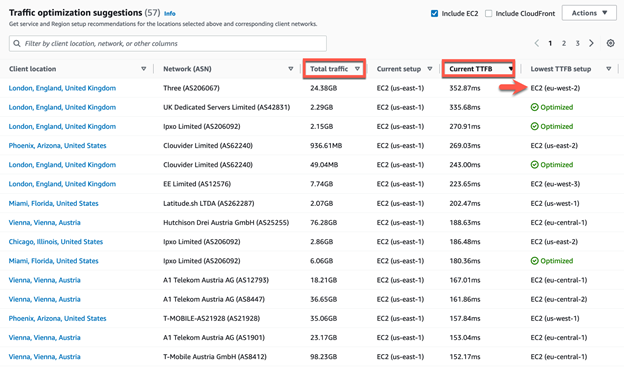Go to next page arrow
Screen dimensions: 624x371
click(x=591, y=43)
